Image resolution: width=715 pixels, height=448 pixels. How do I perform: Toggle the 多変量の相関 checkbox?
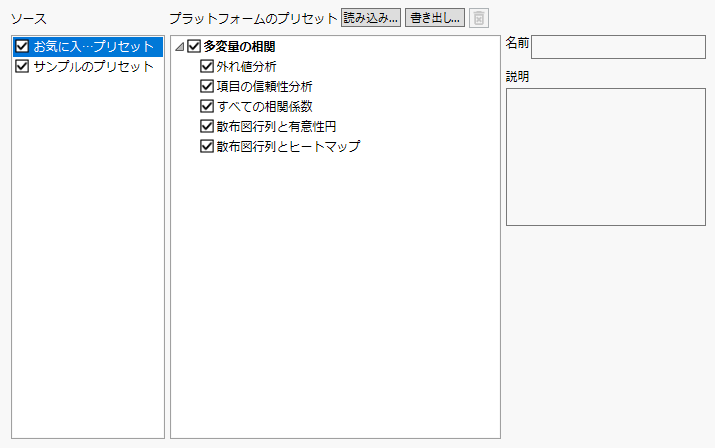pyautogui.click(x=194, y=46)
